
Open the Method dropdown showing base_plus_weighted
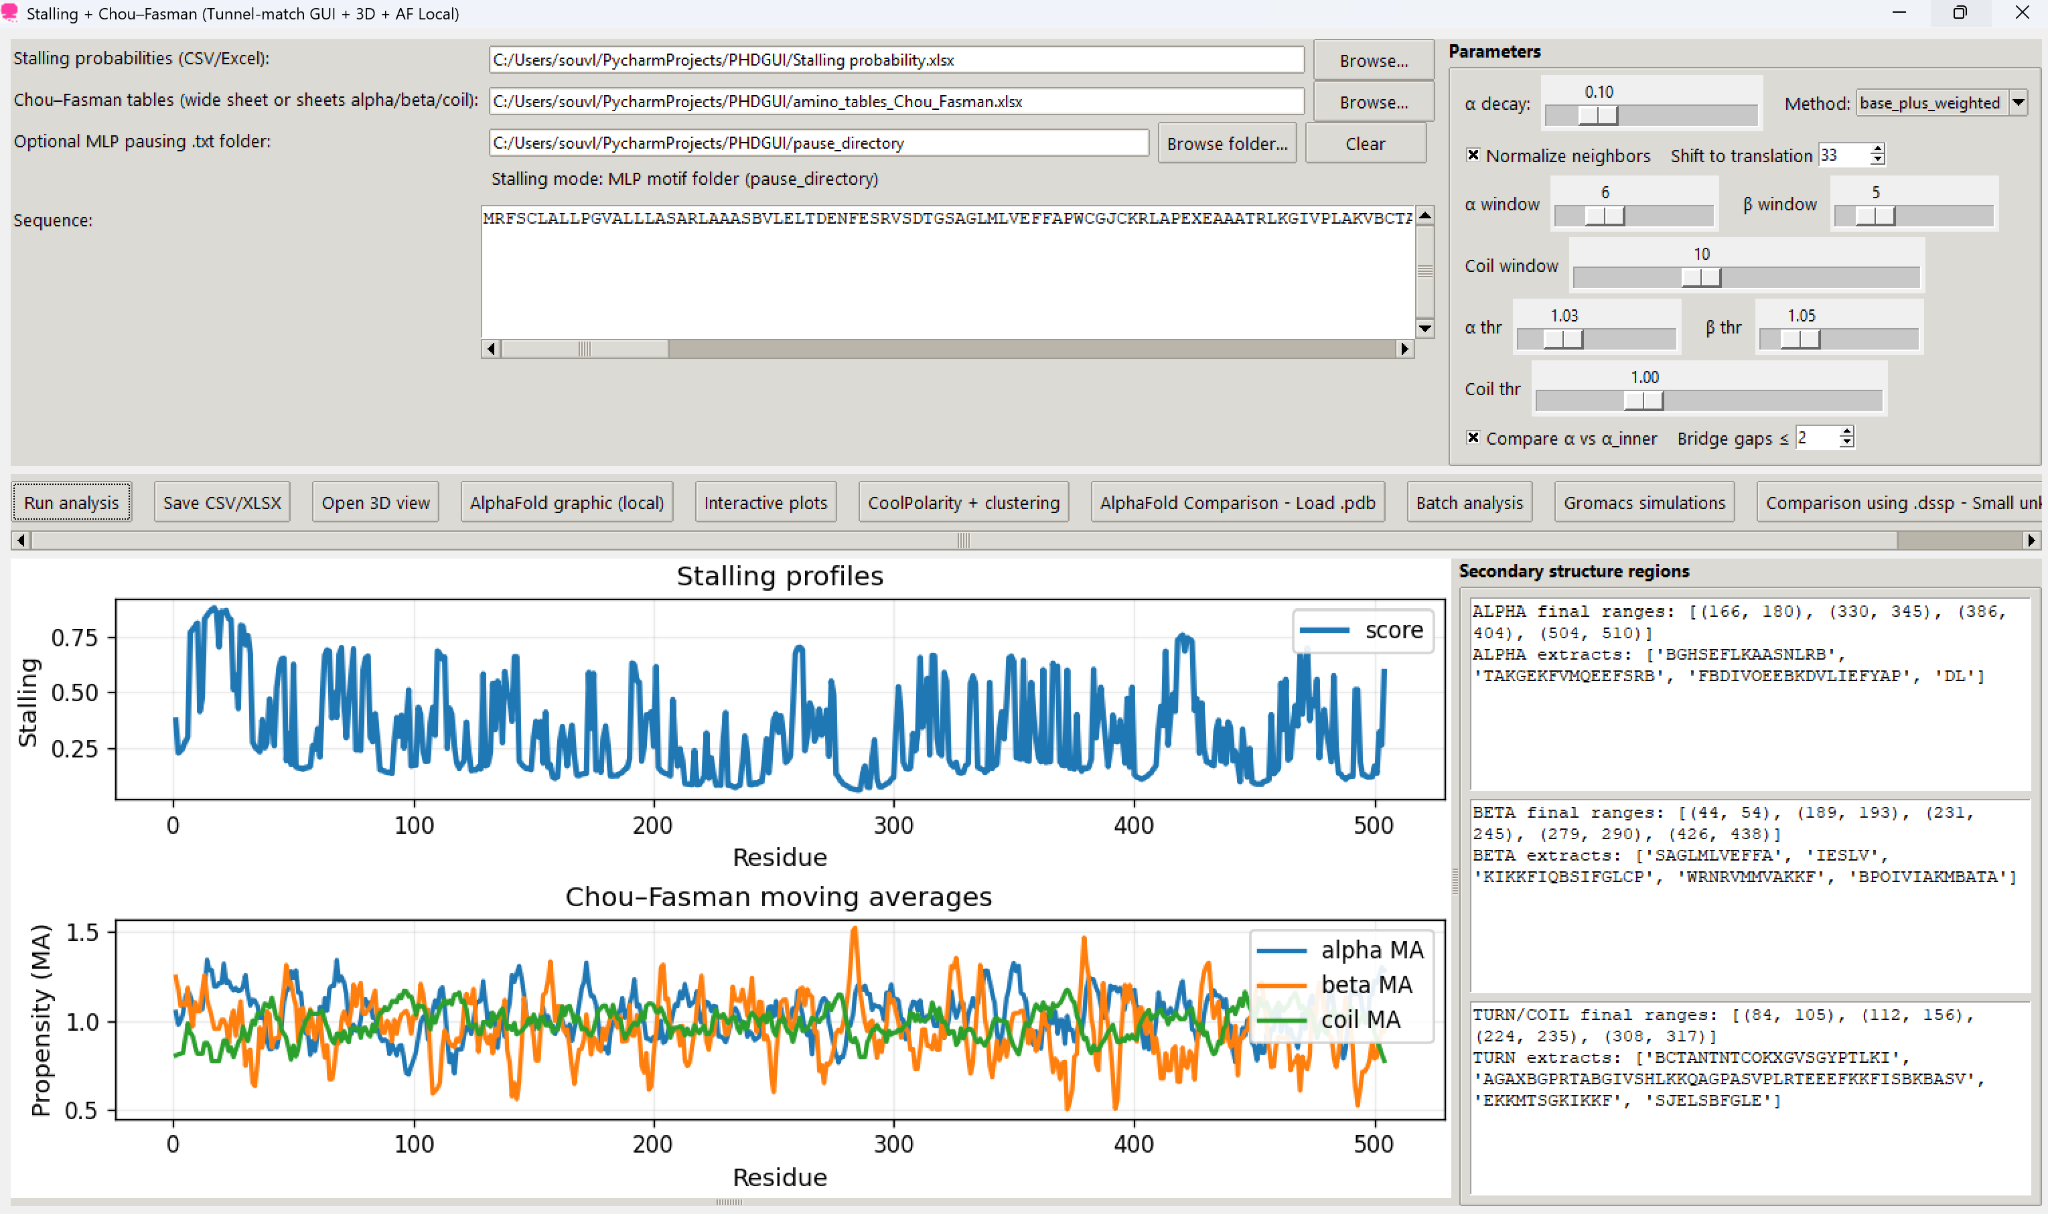2020,102
